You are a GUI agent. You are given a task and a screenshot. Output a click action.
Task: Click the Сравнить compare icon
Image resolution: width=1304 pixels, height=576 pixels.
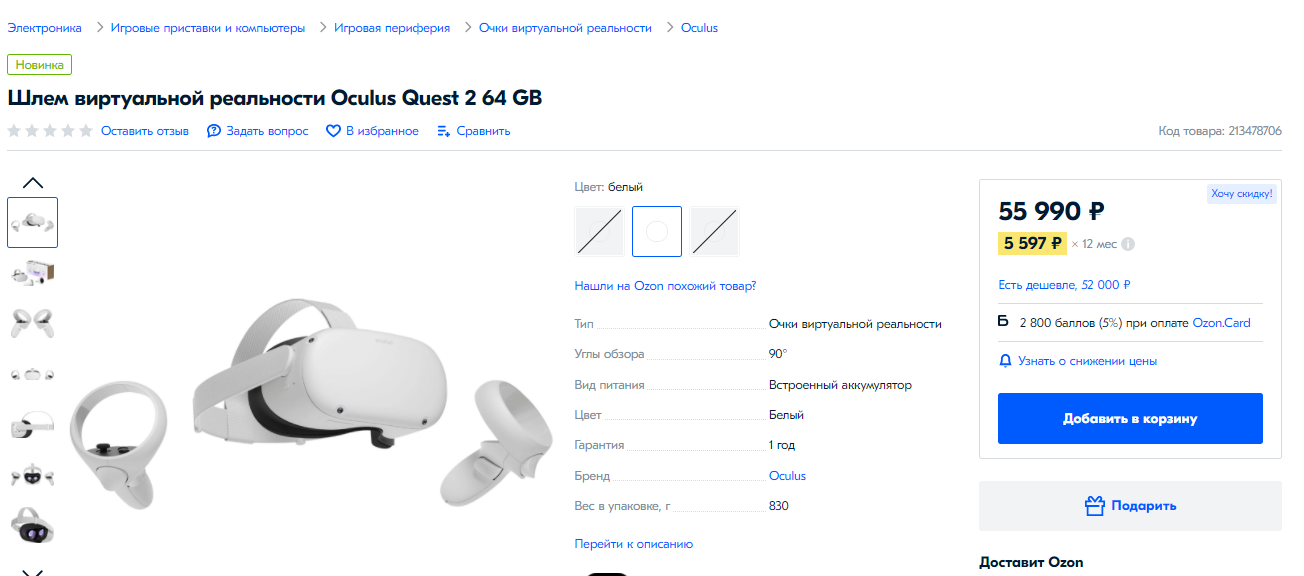coord(444,131)
